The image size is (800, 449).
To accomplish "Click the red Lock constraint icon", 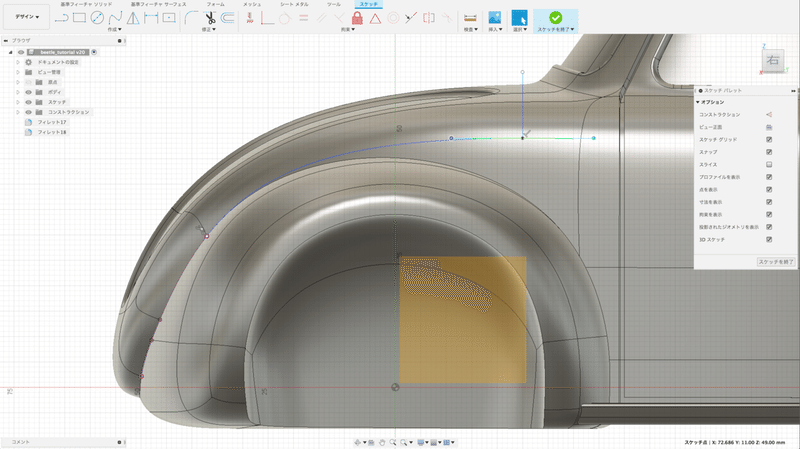I will coord(357,17).
